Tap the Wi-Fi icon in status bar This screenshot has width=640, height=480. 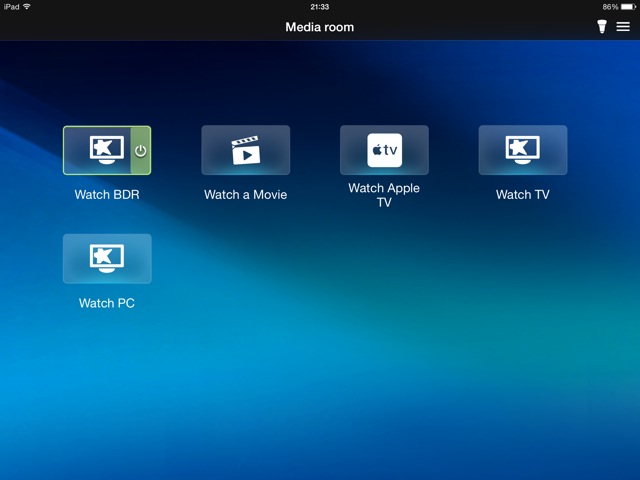[x=27, y=7]
